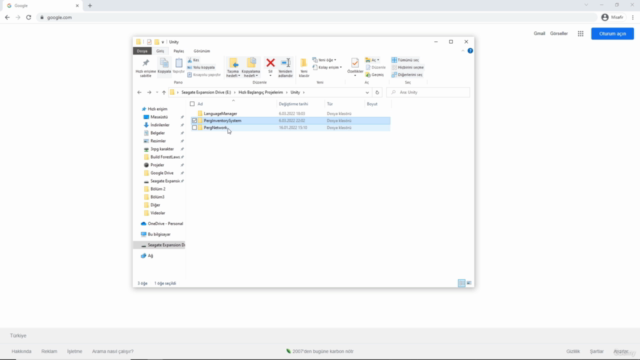Click the Oturum açın sign-in button
Screen dimensions: 640x360
[x=612, y=34]
